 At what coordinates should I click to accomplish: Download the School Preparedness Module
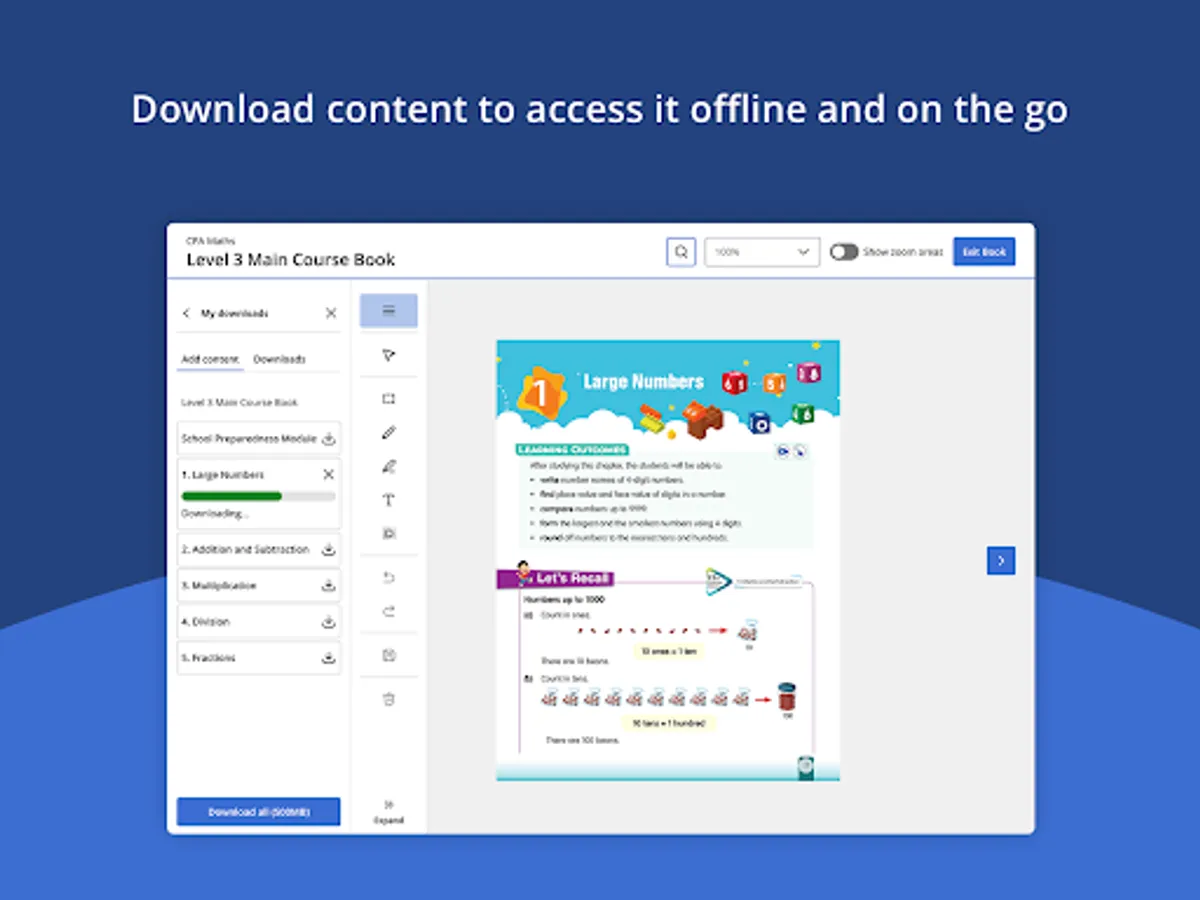coord(329,438)
